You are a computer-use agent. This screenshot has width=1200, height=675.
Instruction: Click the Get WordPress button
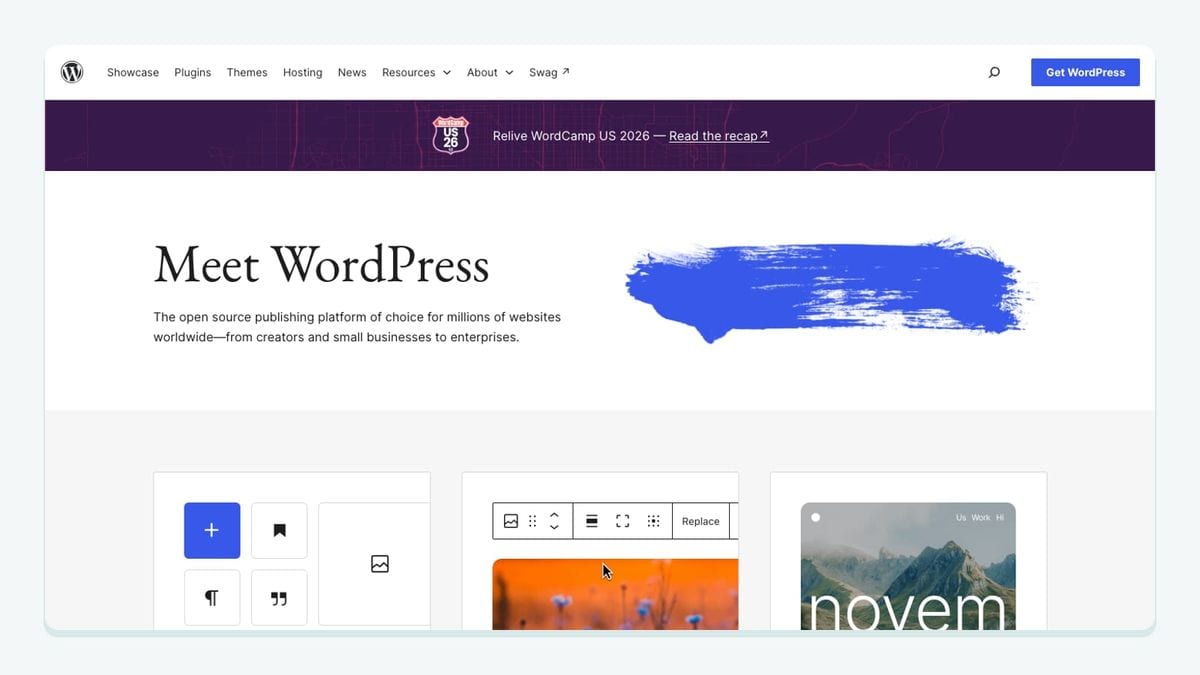1085,72
